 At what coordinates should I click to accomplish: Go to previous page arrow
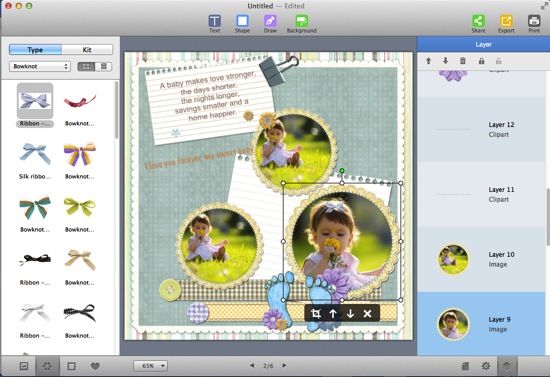(x=252, y=365)
